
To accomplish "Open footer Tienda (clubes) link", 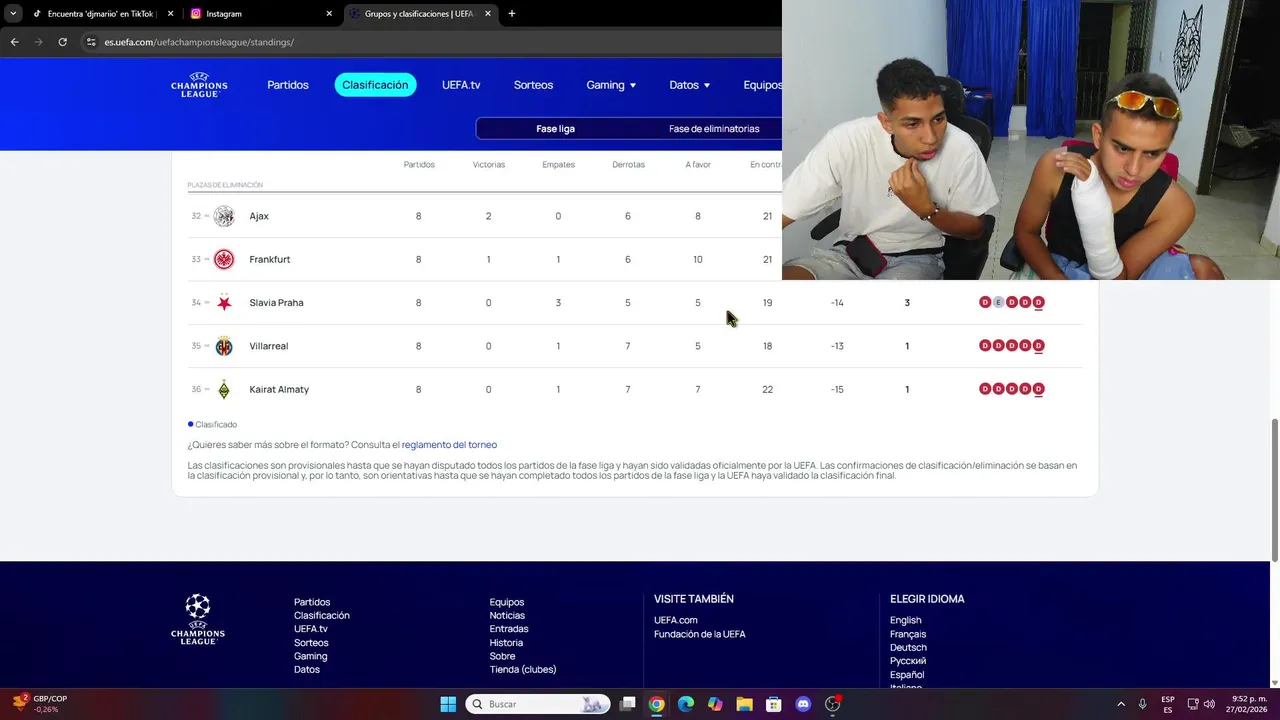I will point(523,669).
